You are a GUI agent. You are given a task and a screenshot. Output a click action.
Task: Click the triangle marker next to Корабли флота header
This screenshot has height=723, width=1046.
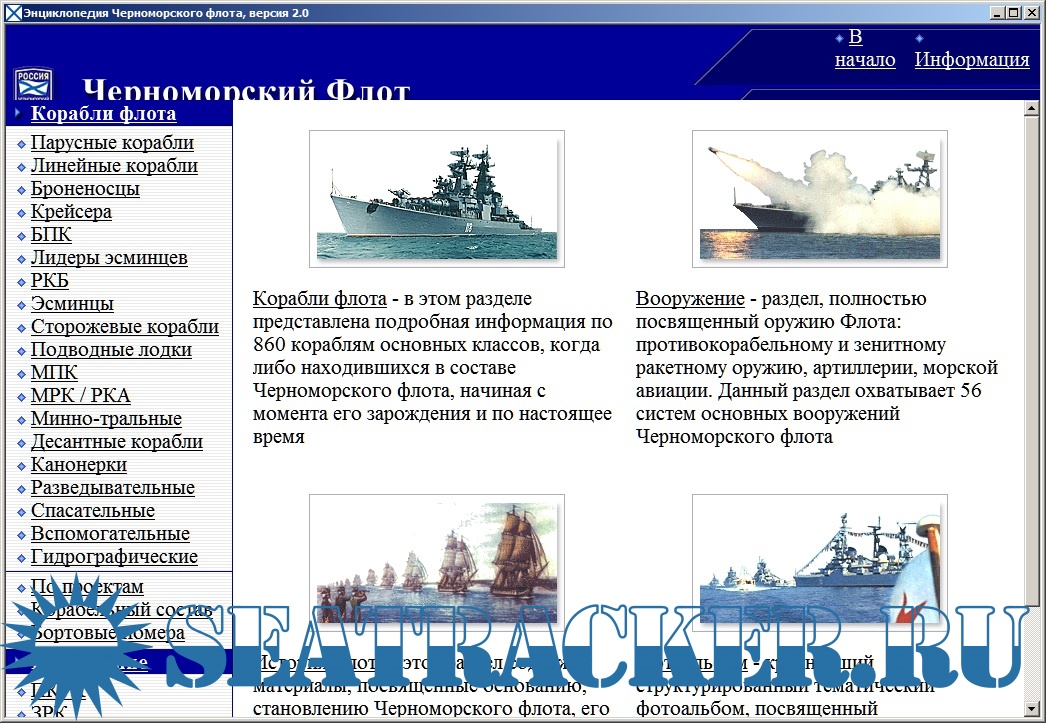tap(18, 114)
